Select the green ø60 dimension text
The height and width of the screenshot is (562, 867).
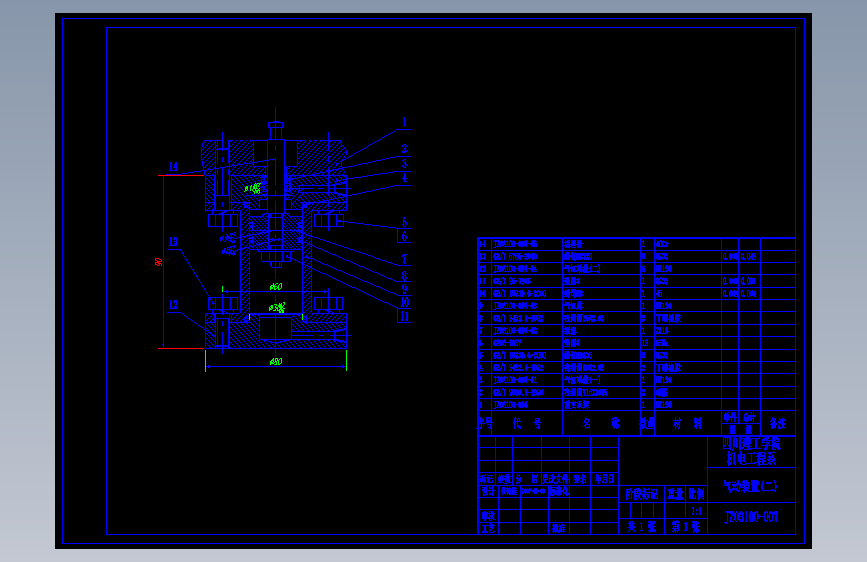(276, 287)
